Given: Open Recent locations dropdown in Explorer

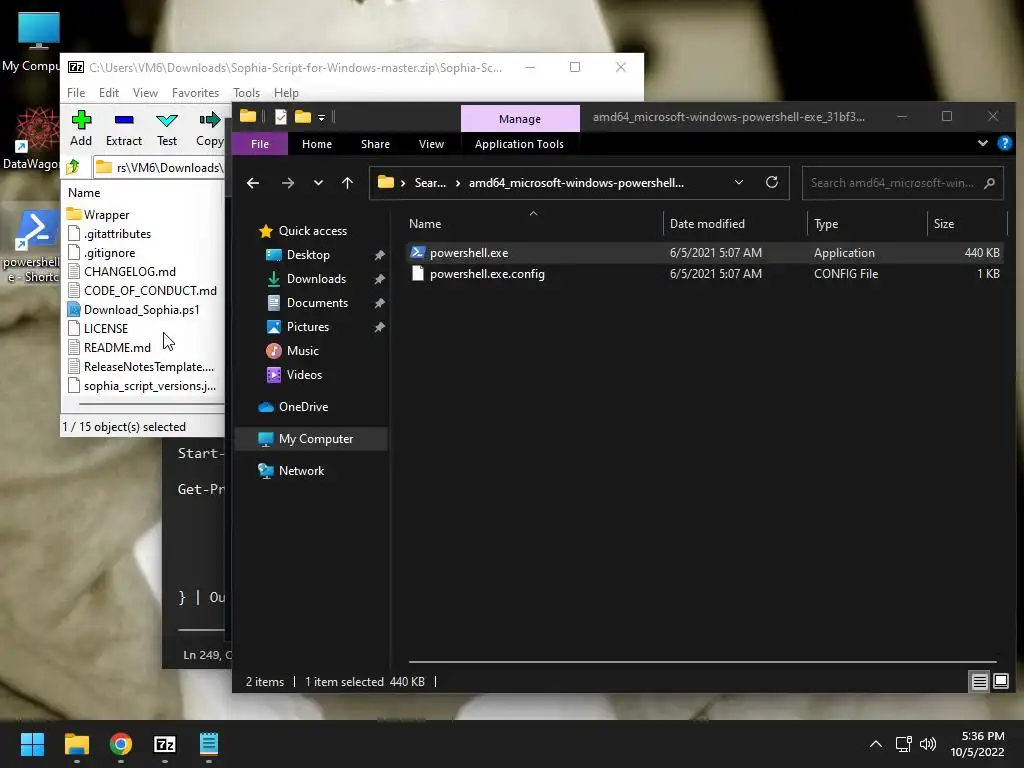Looking at the screenshot, I should [318, 183].
